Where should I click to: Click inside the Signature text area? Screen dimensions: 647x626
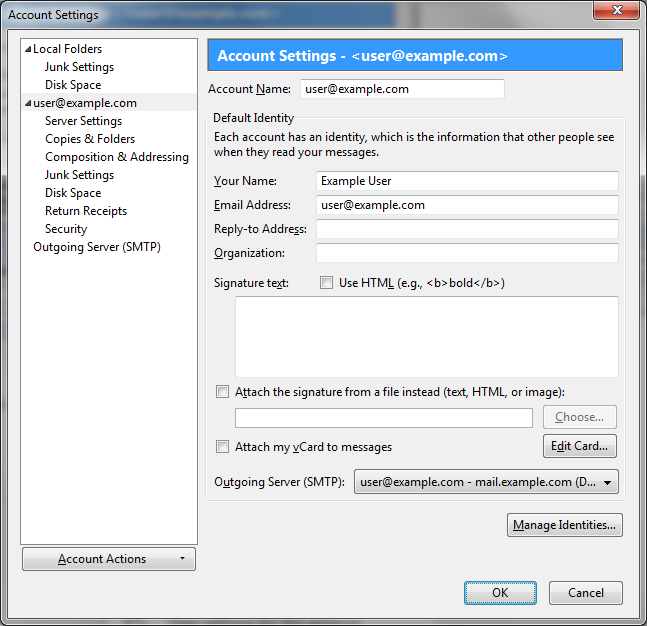click(426, 336)
